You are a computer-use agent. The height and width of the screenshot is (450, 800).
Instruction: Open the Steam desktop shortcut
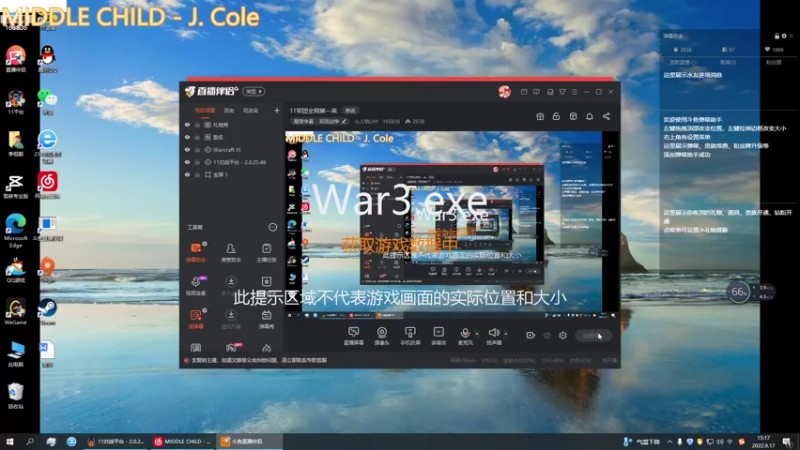click(x=47, y=312)
